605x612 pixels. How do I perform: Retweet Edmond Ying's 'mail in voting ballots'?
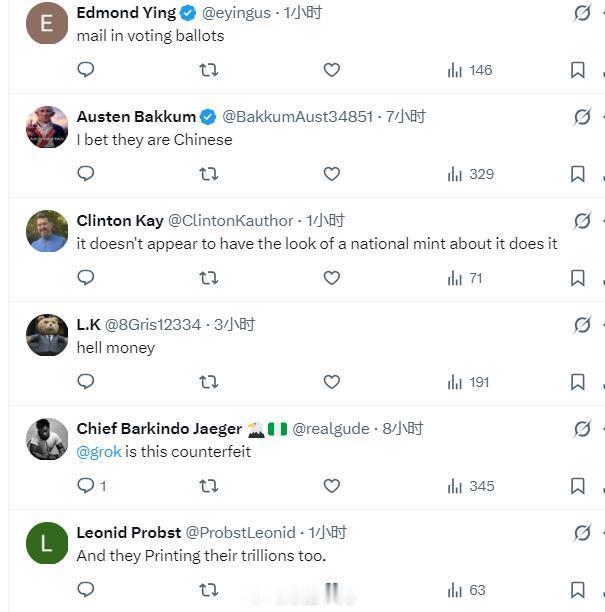tap(208, 70)
